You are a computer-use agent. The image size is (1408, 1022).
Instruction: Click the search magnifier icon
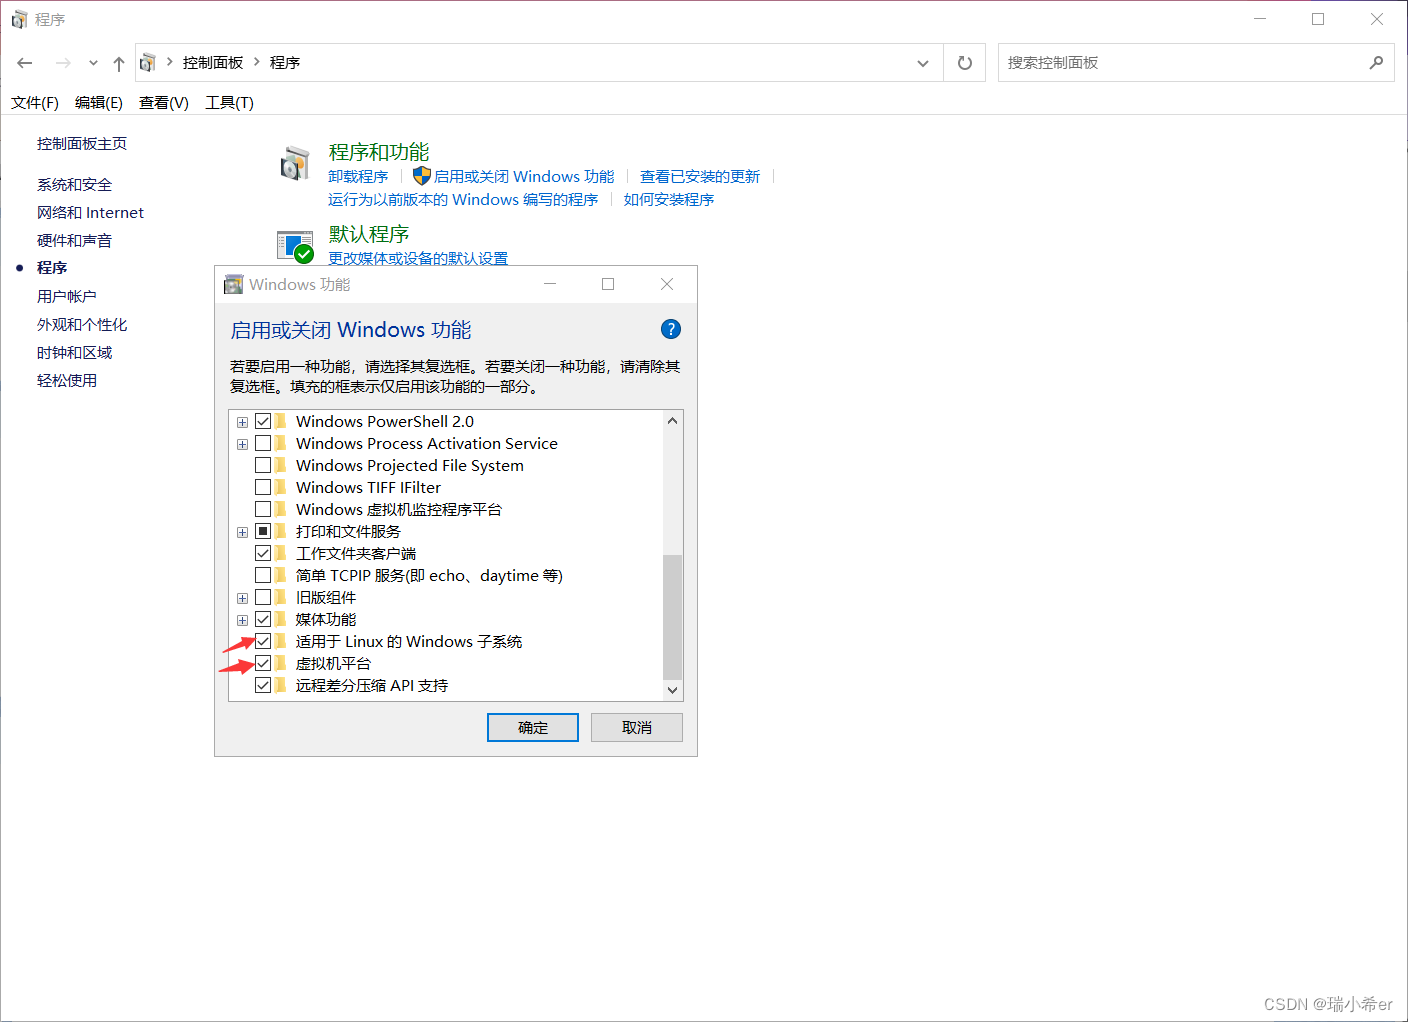1377,62
